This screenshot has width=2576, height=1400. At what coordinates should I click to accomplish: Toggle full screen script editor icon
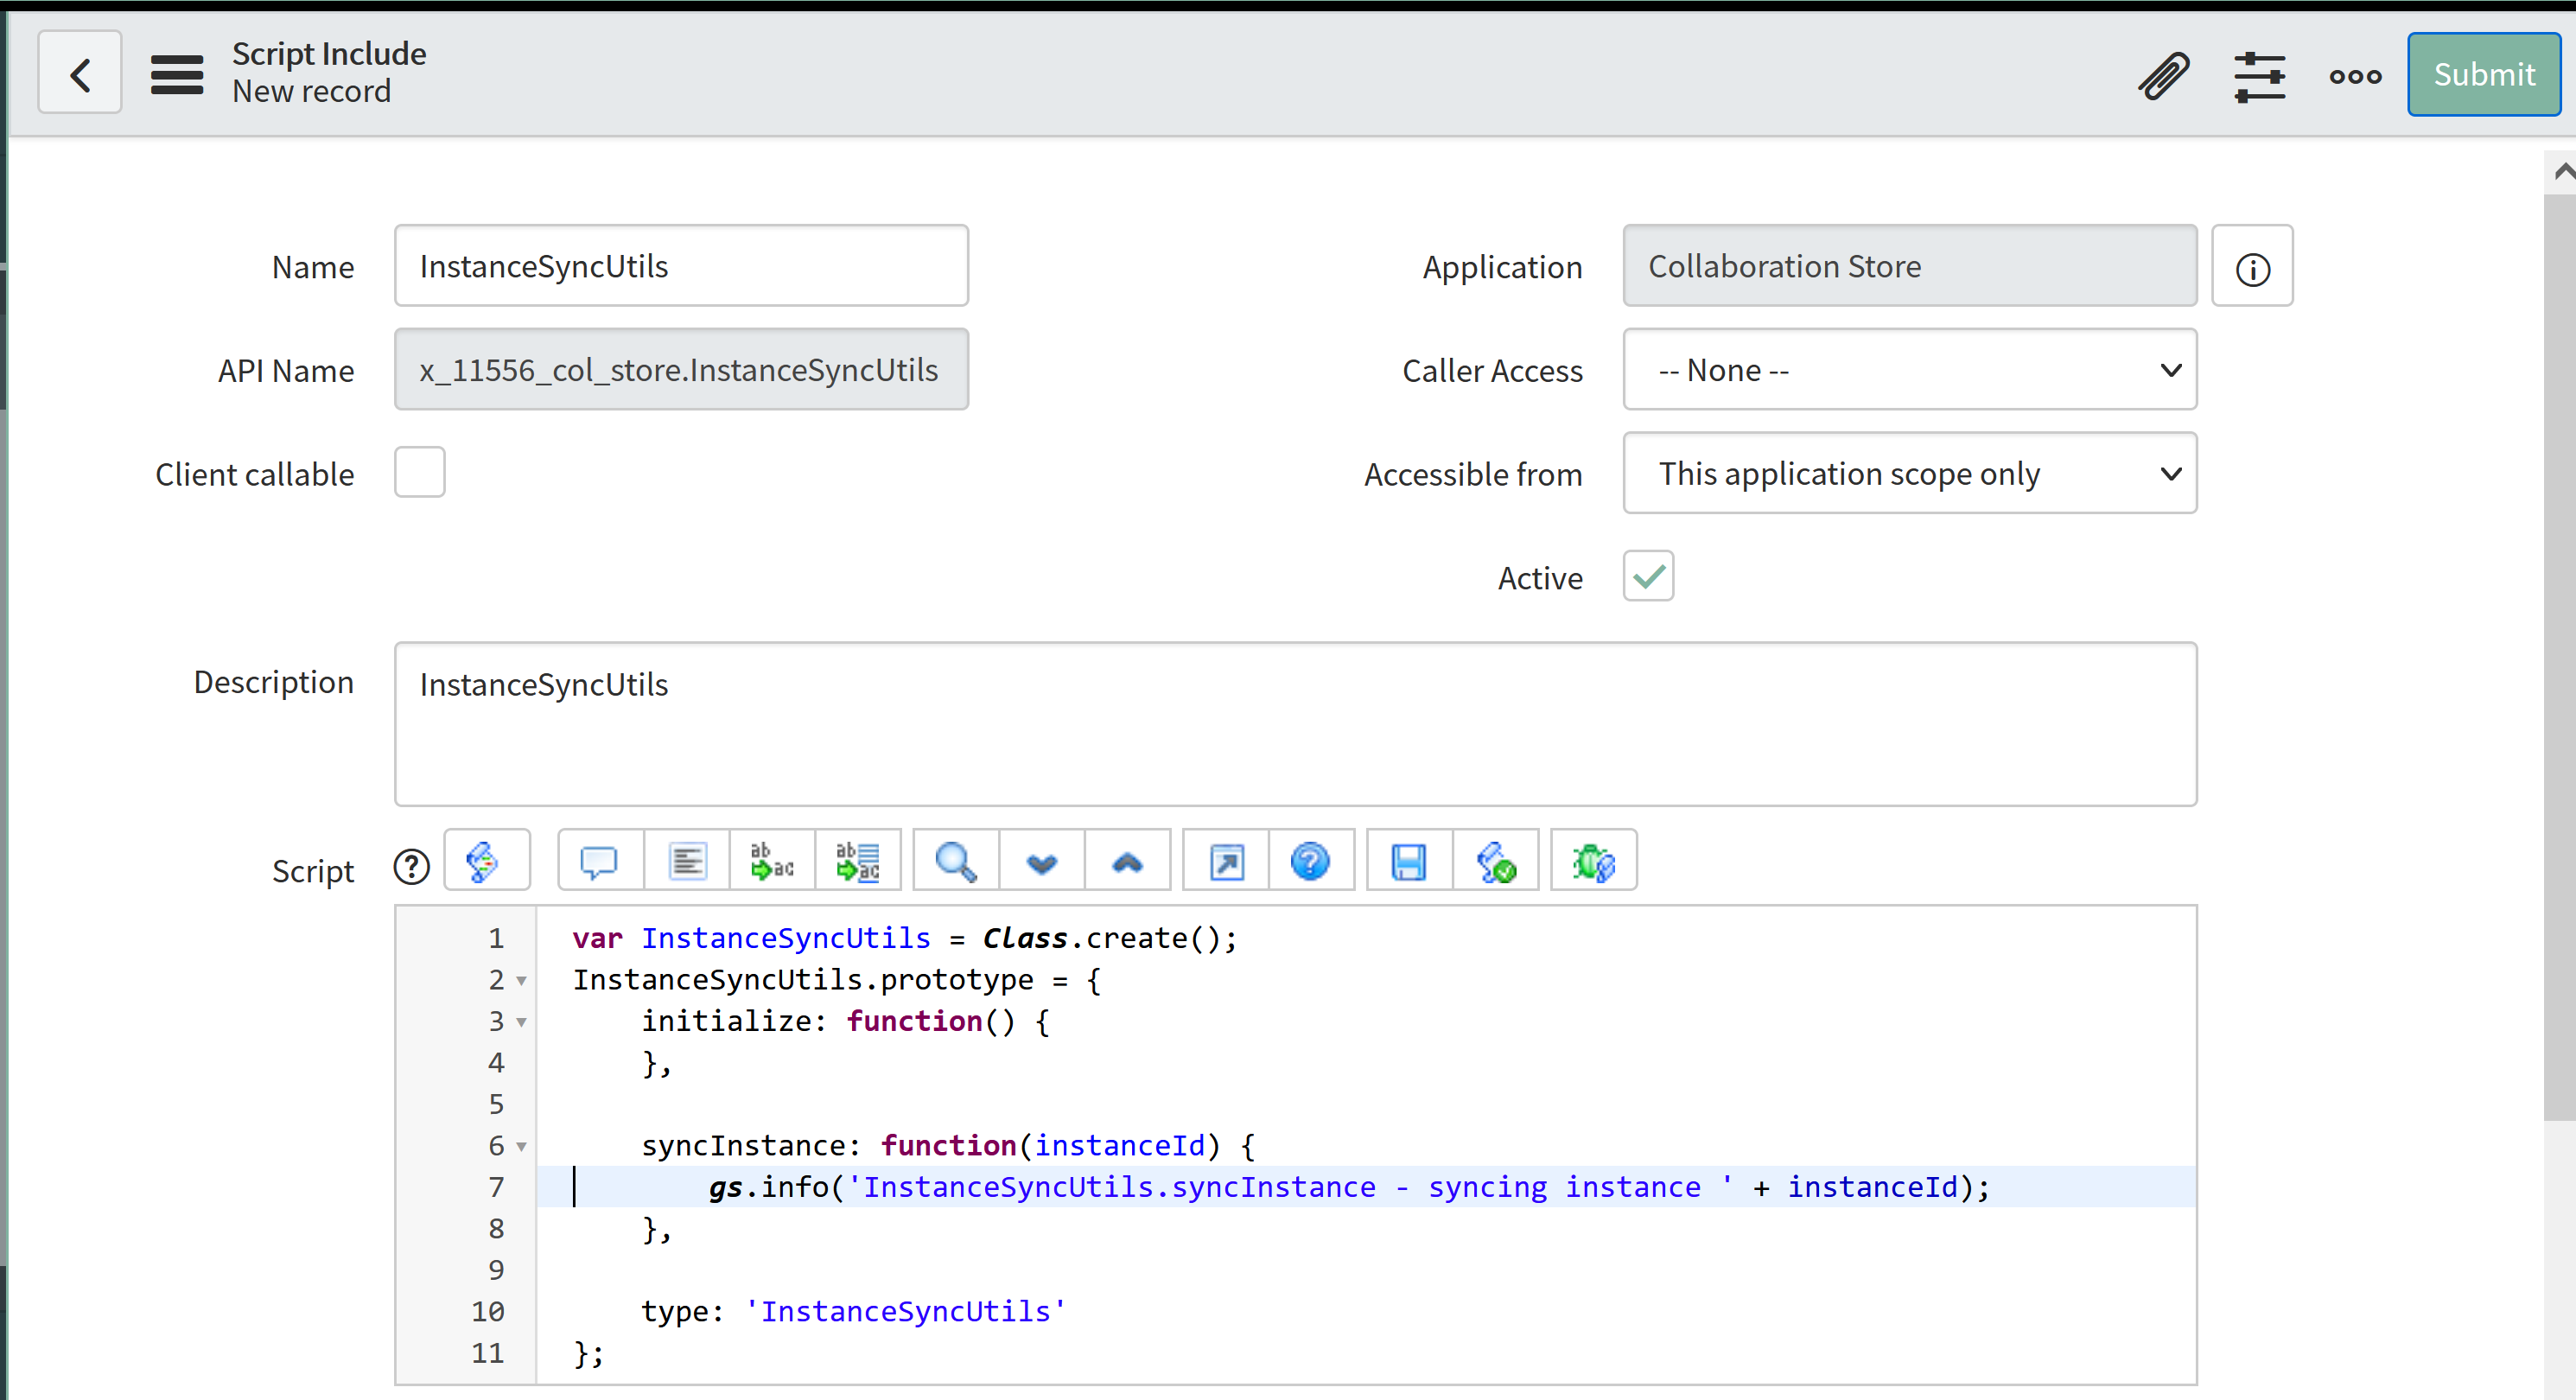[1226, 861]
